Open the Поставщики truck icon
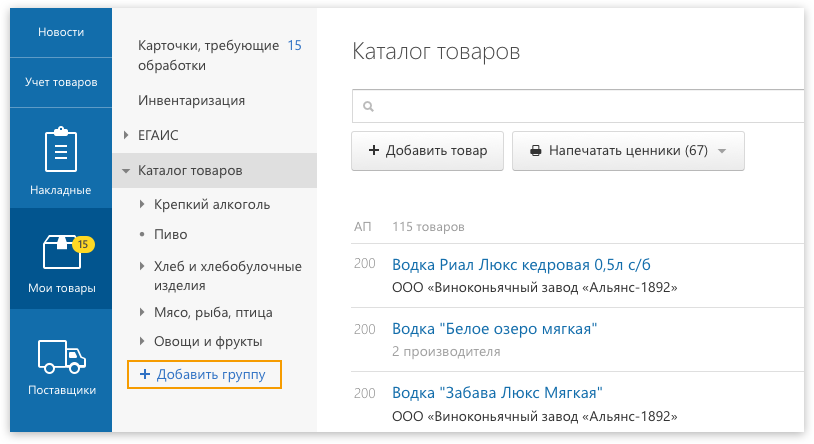This screenshot has width=814, height=444. (x=61, y=356)
